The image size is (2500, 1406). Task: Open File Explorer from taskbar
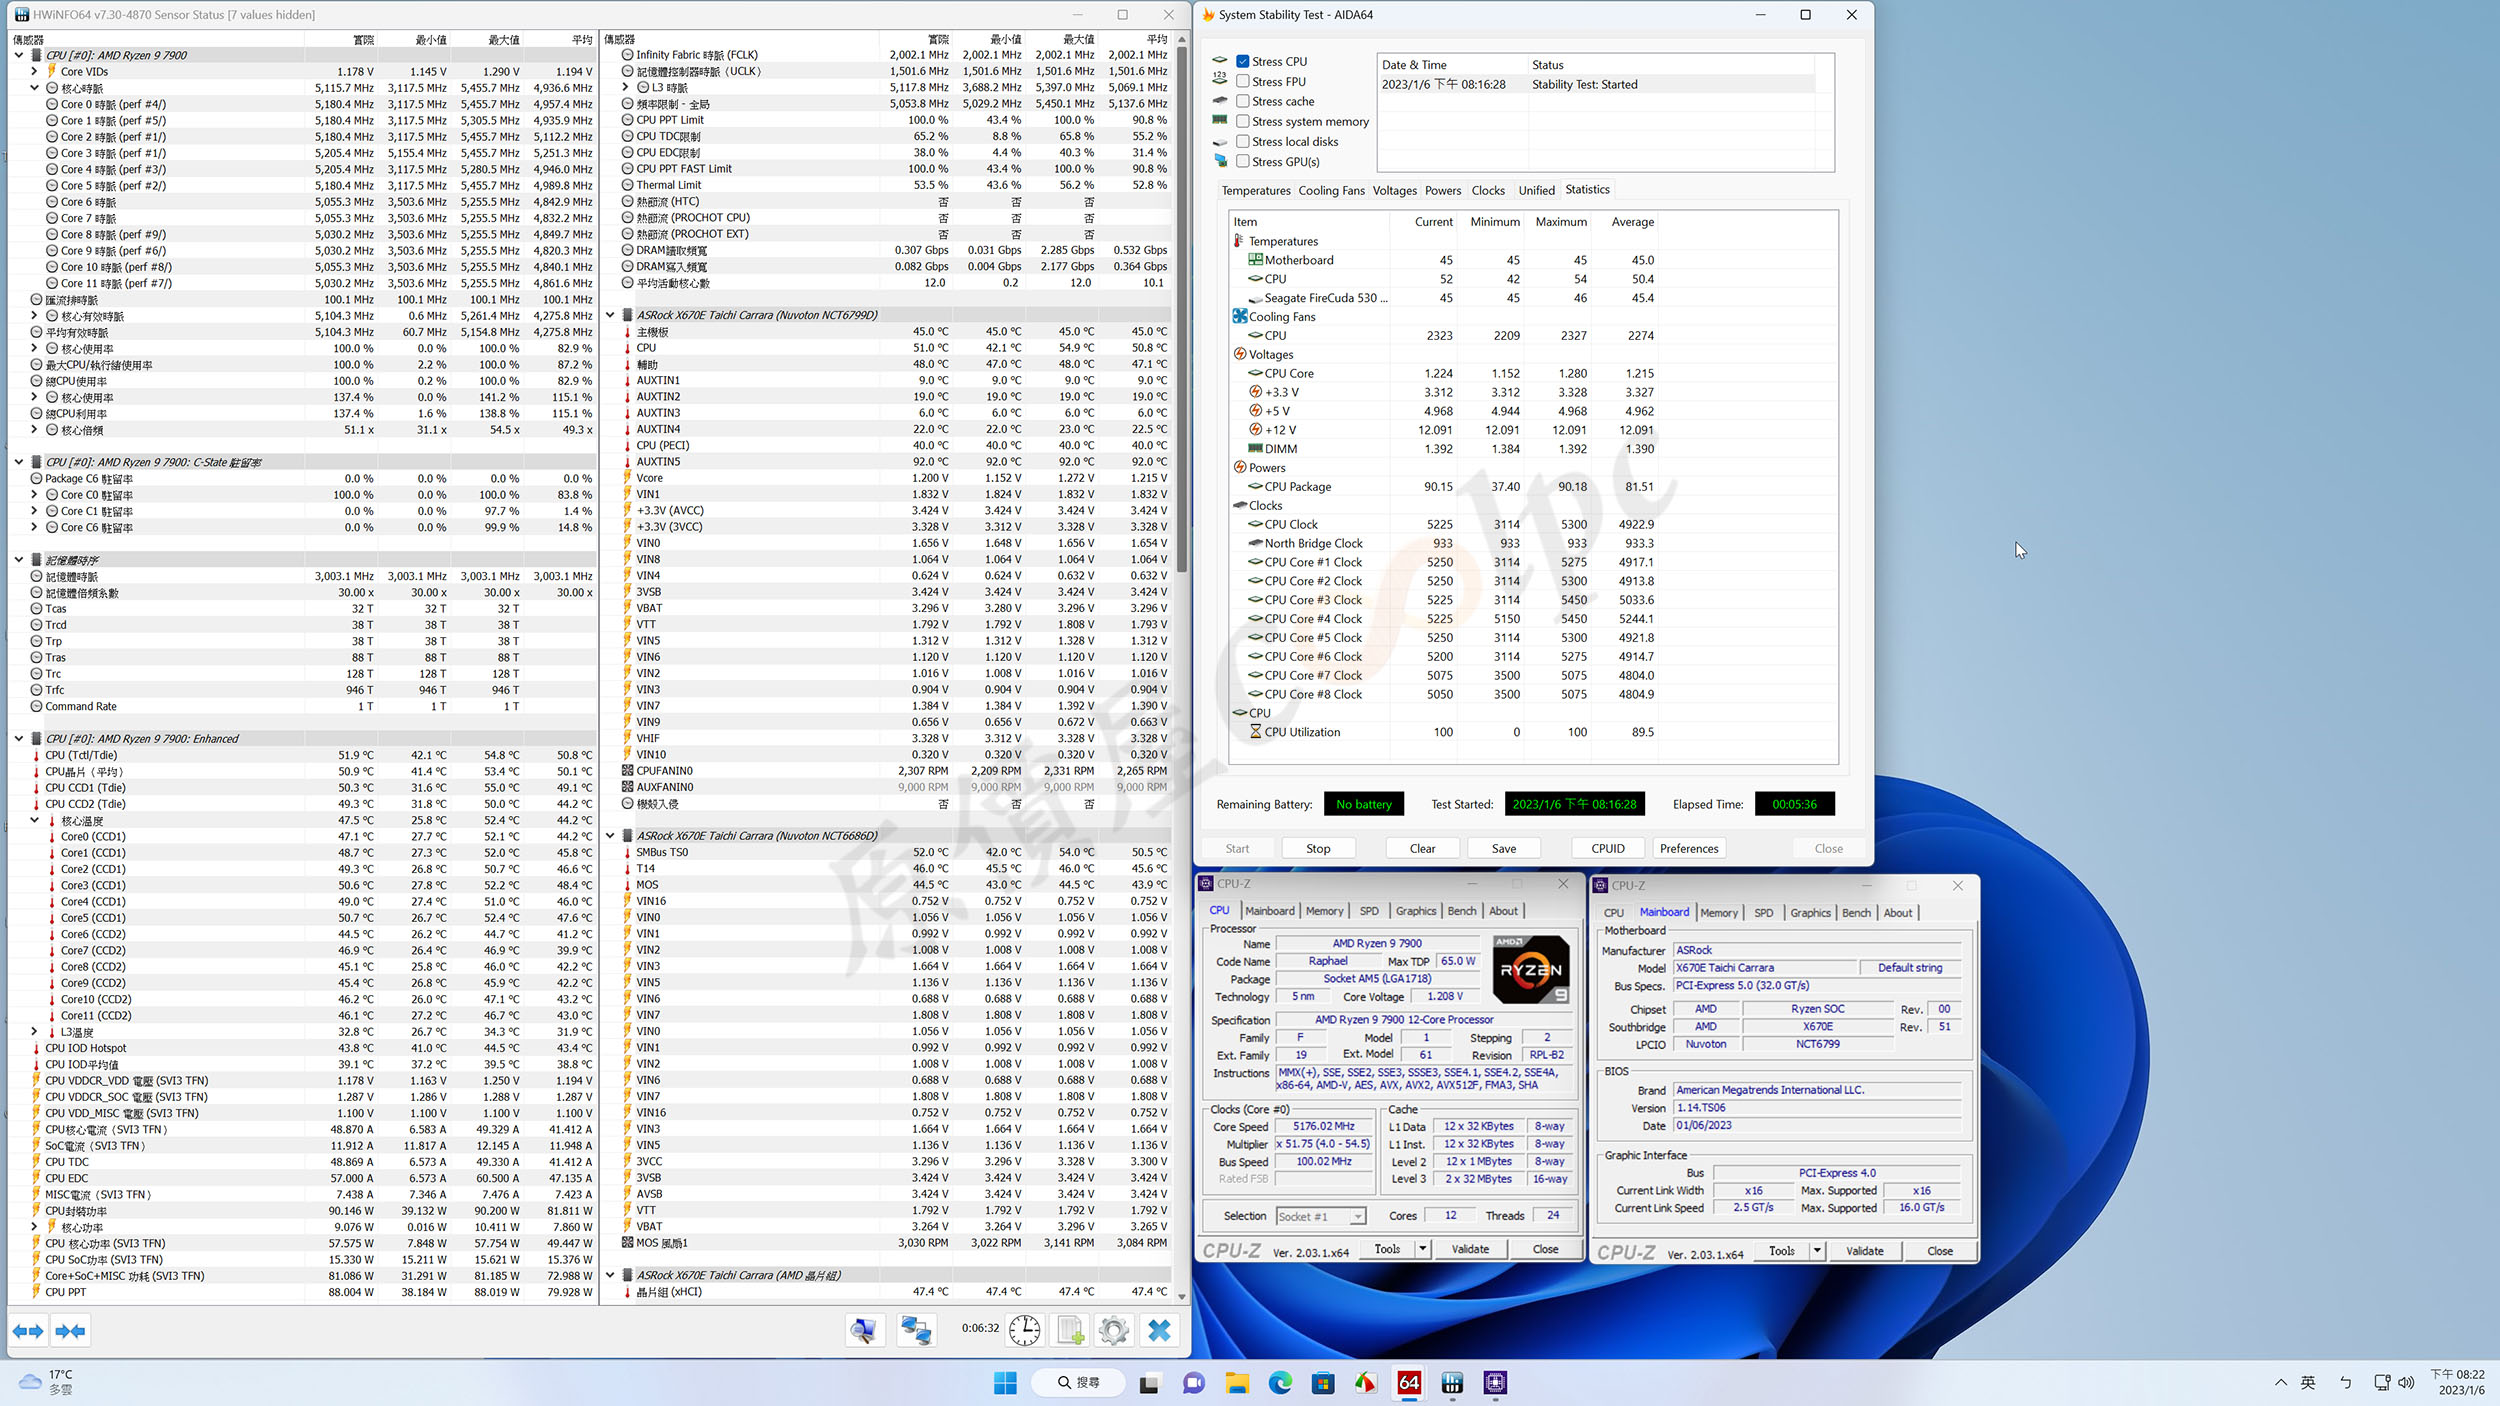pos(1237,1383)
